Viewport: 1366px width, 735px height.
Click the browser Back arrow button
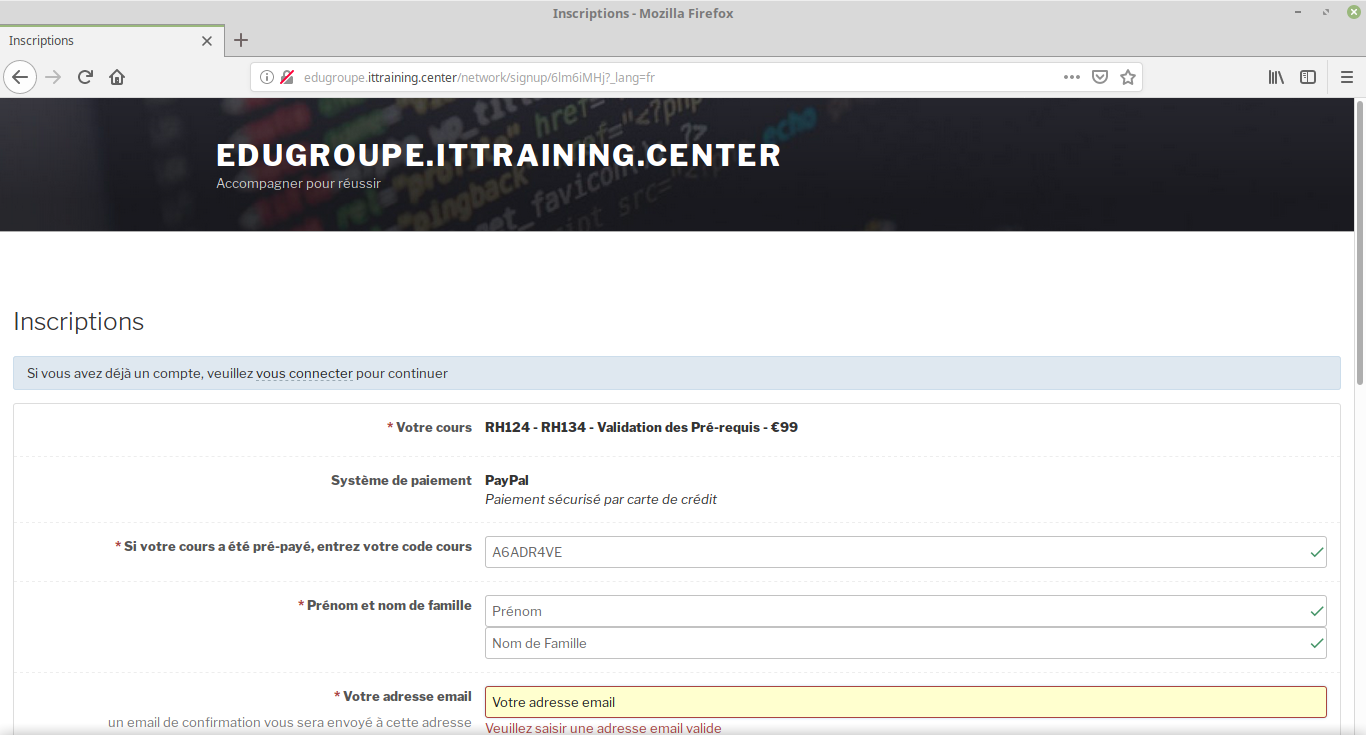pyautogui.click(x=20, y=77)
